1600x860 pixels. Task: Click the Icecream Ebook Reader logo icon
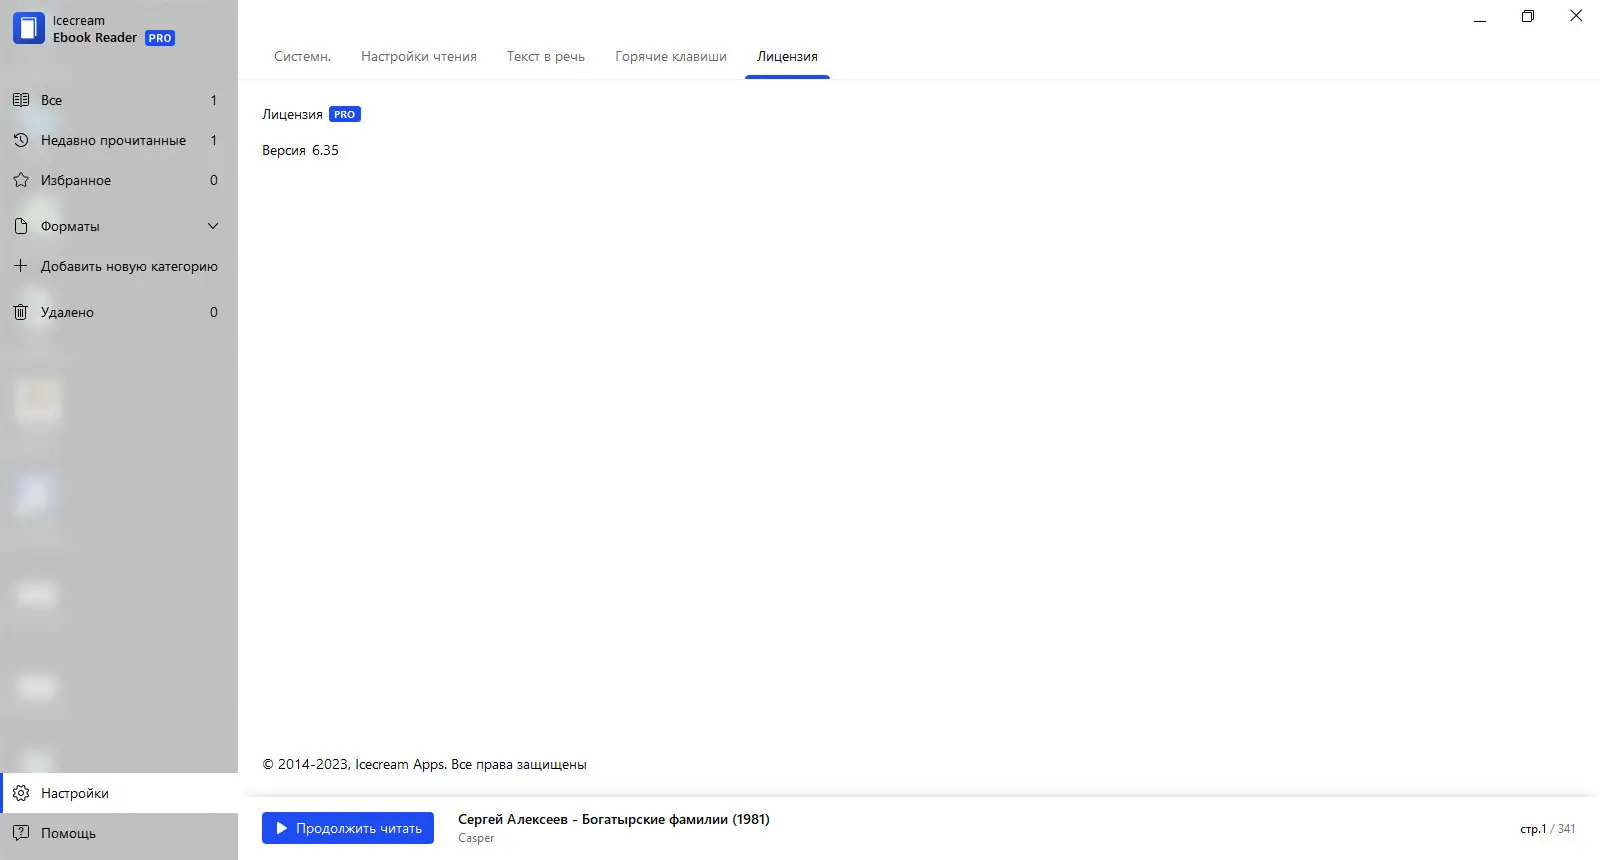click(x=29, y=28)
